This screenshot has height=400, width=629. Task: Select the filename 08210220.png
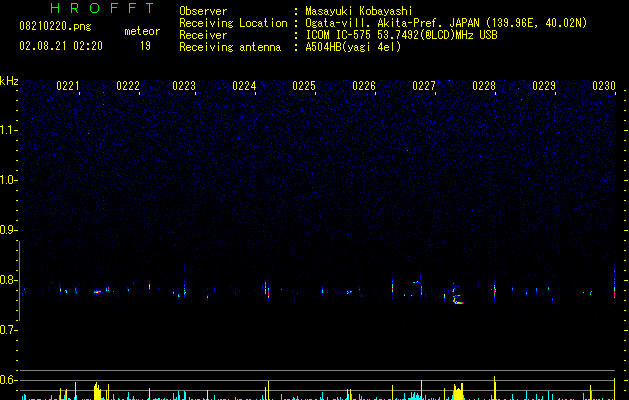point(55,26)
